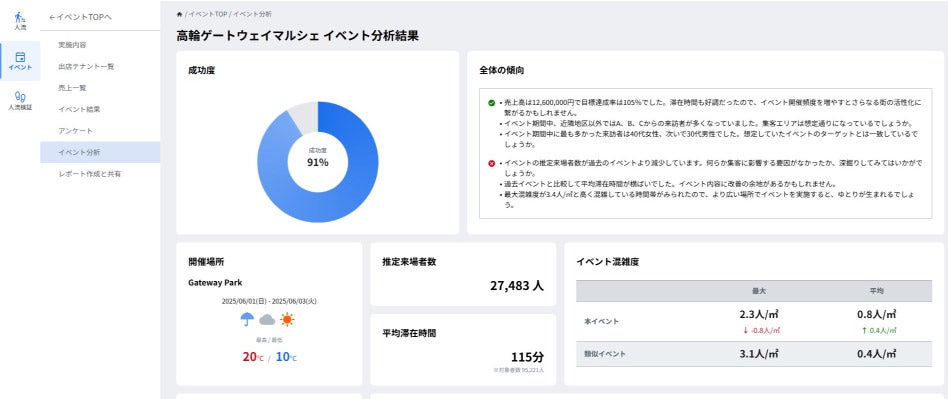Click the 0.8人/㎡ average congestion value
The height and width of the screenshot is (399, 948).
pyautogui.click(x=877, y=315)
